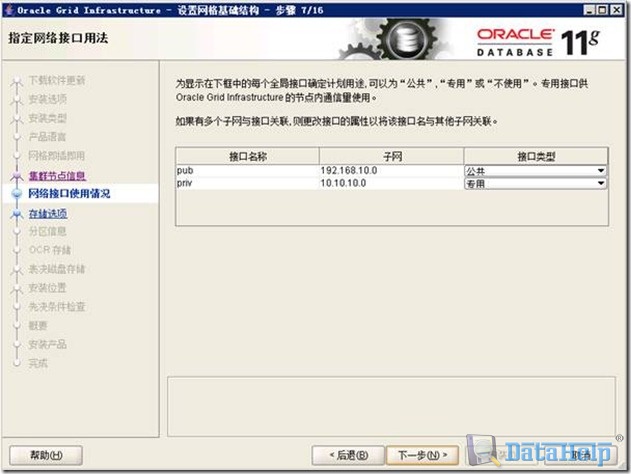This screenshot has height=474, width=631.
Task: Click the 下一步(N) button
Action: pos(422,455)
